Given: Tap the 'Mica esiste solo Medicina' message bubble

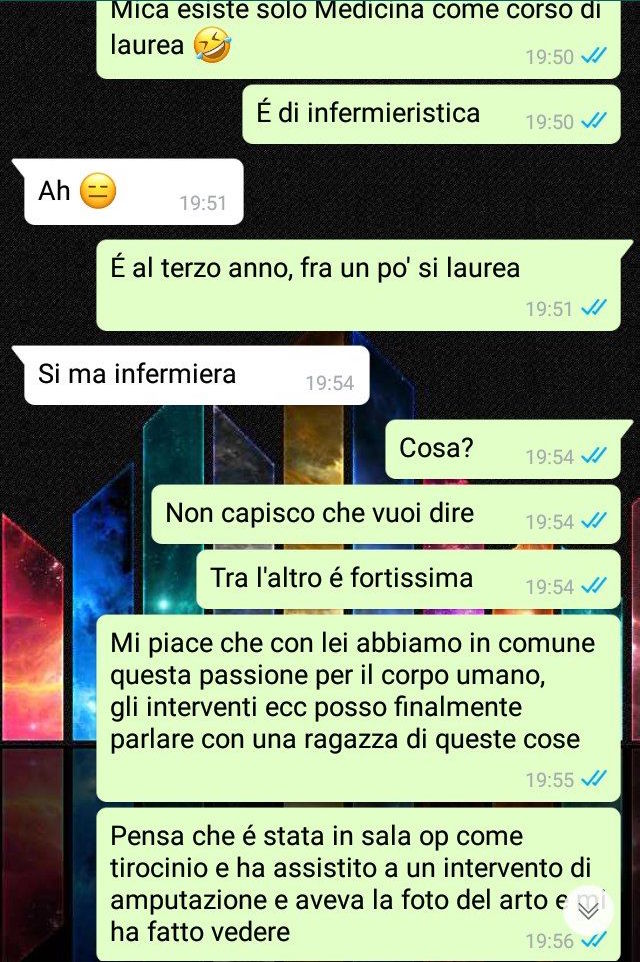Looking at the screenshot, I should point(359,39).
